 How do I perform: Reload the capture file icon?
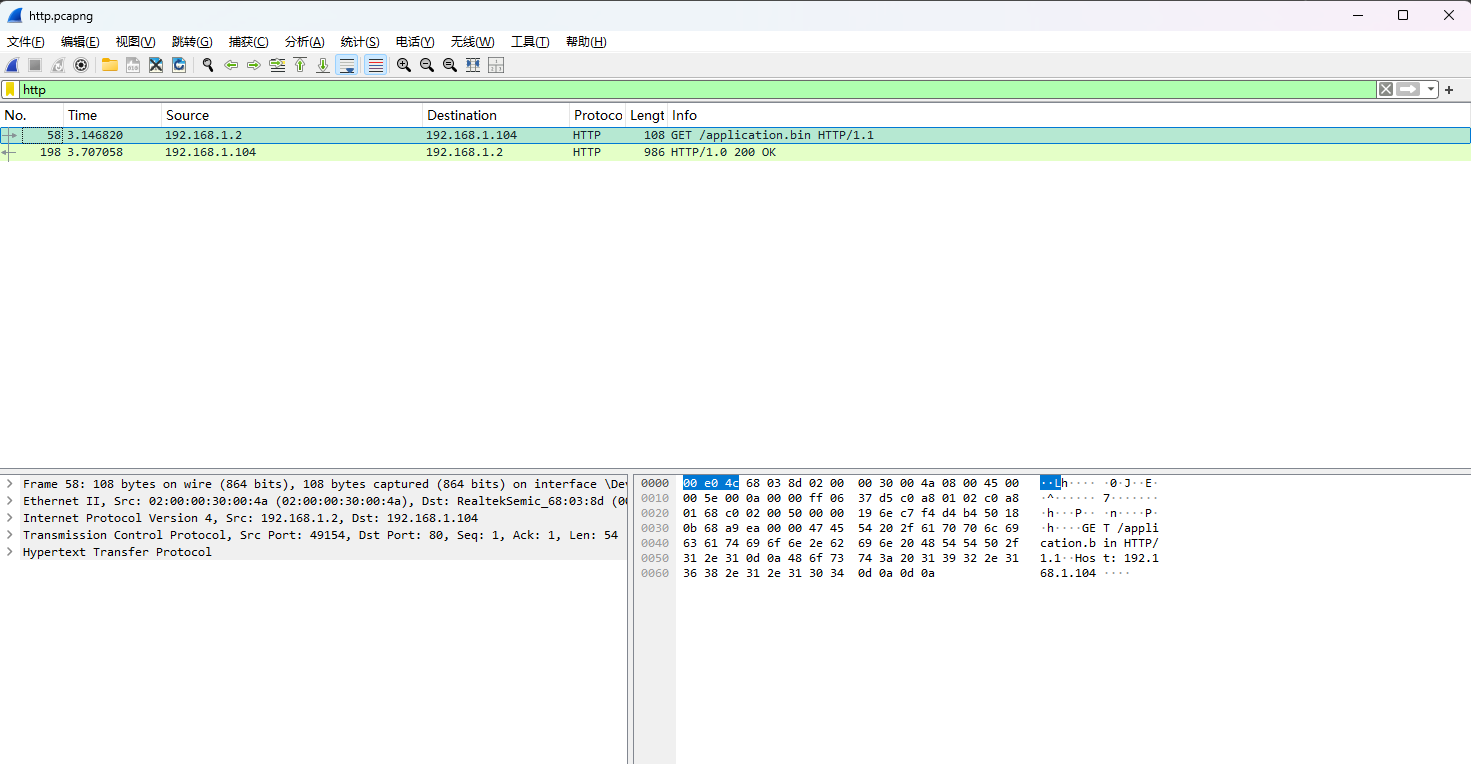[179, 65]
